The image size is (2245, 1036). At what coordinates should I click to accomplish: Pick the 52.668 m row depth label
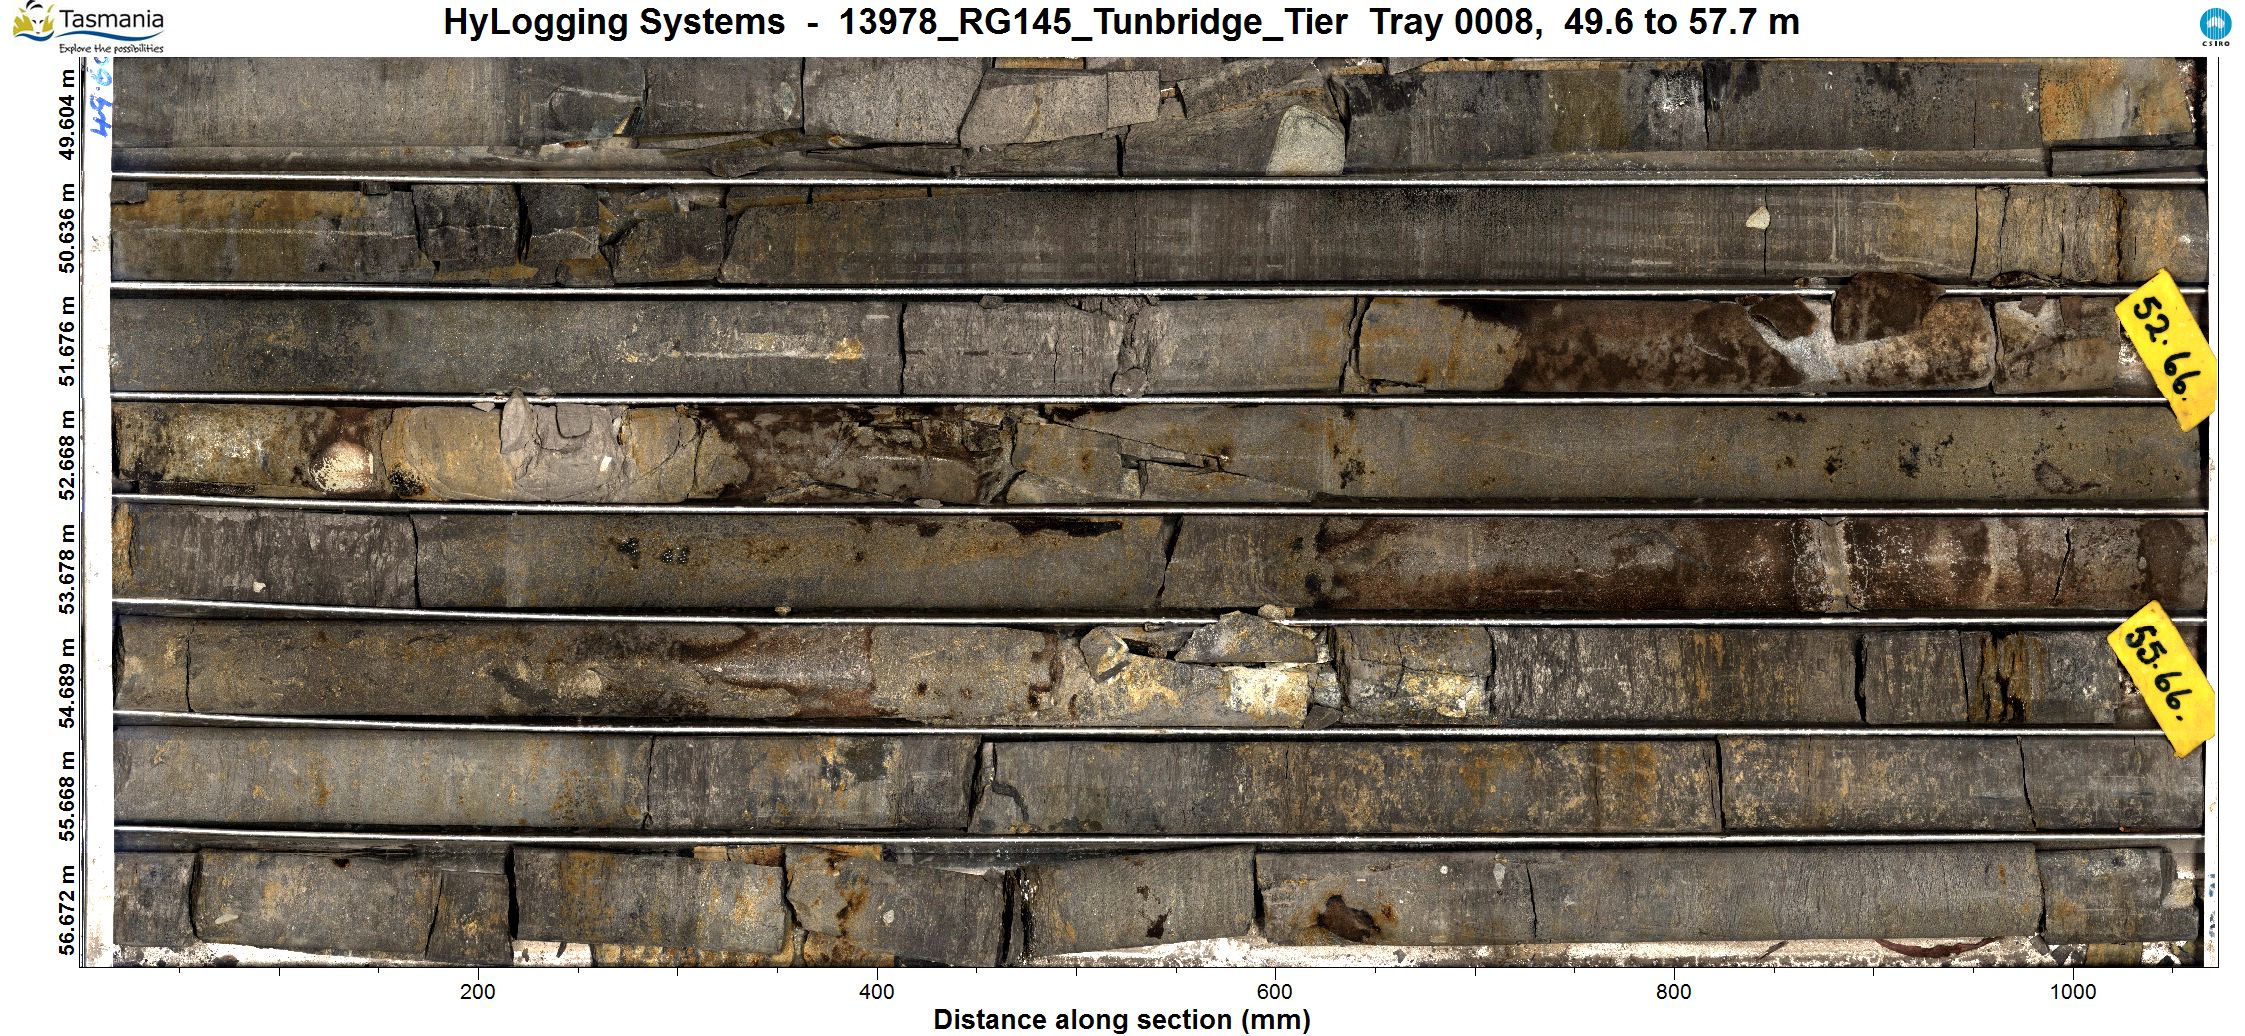[67, 455]
